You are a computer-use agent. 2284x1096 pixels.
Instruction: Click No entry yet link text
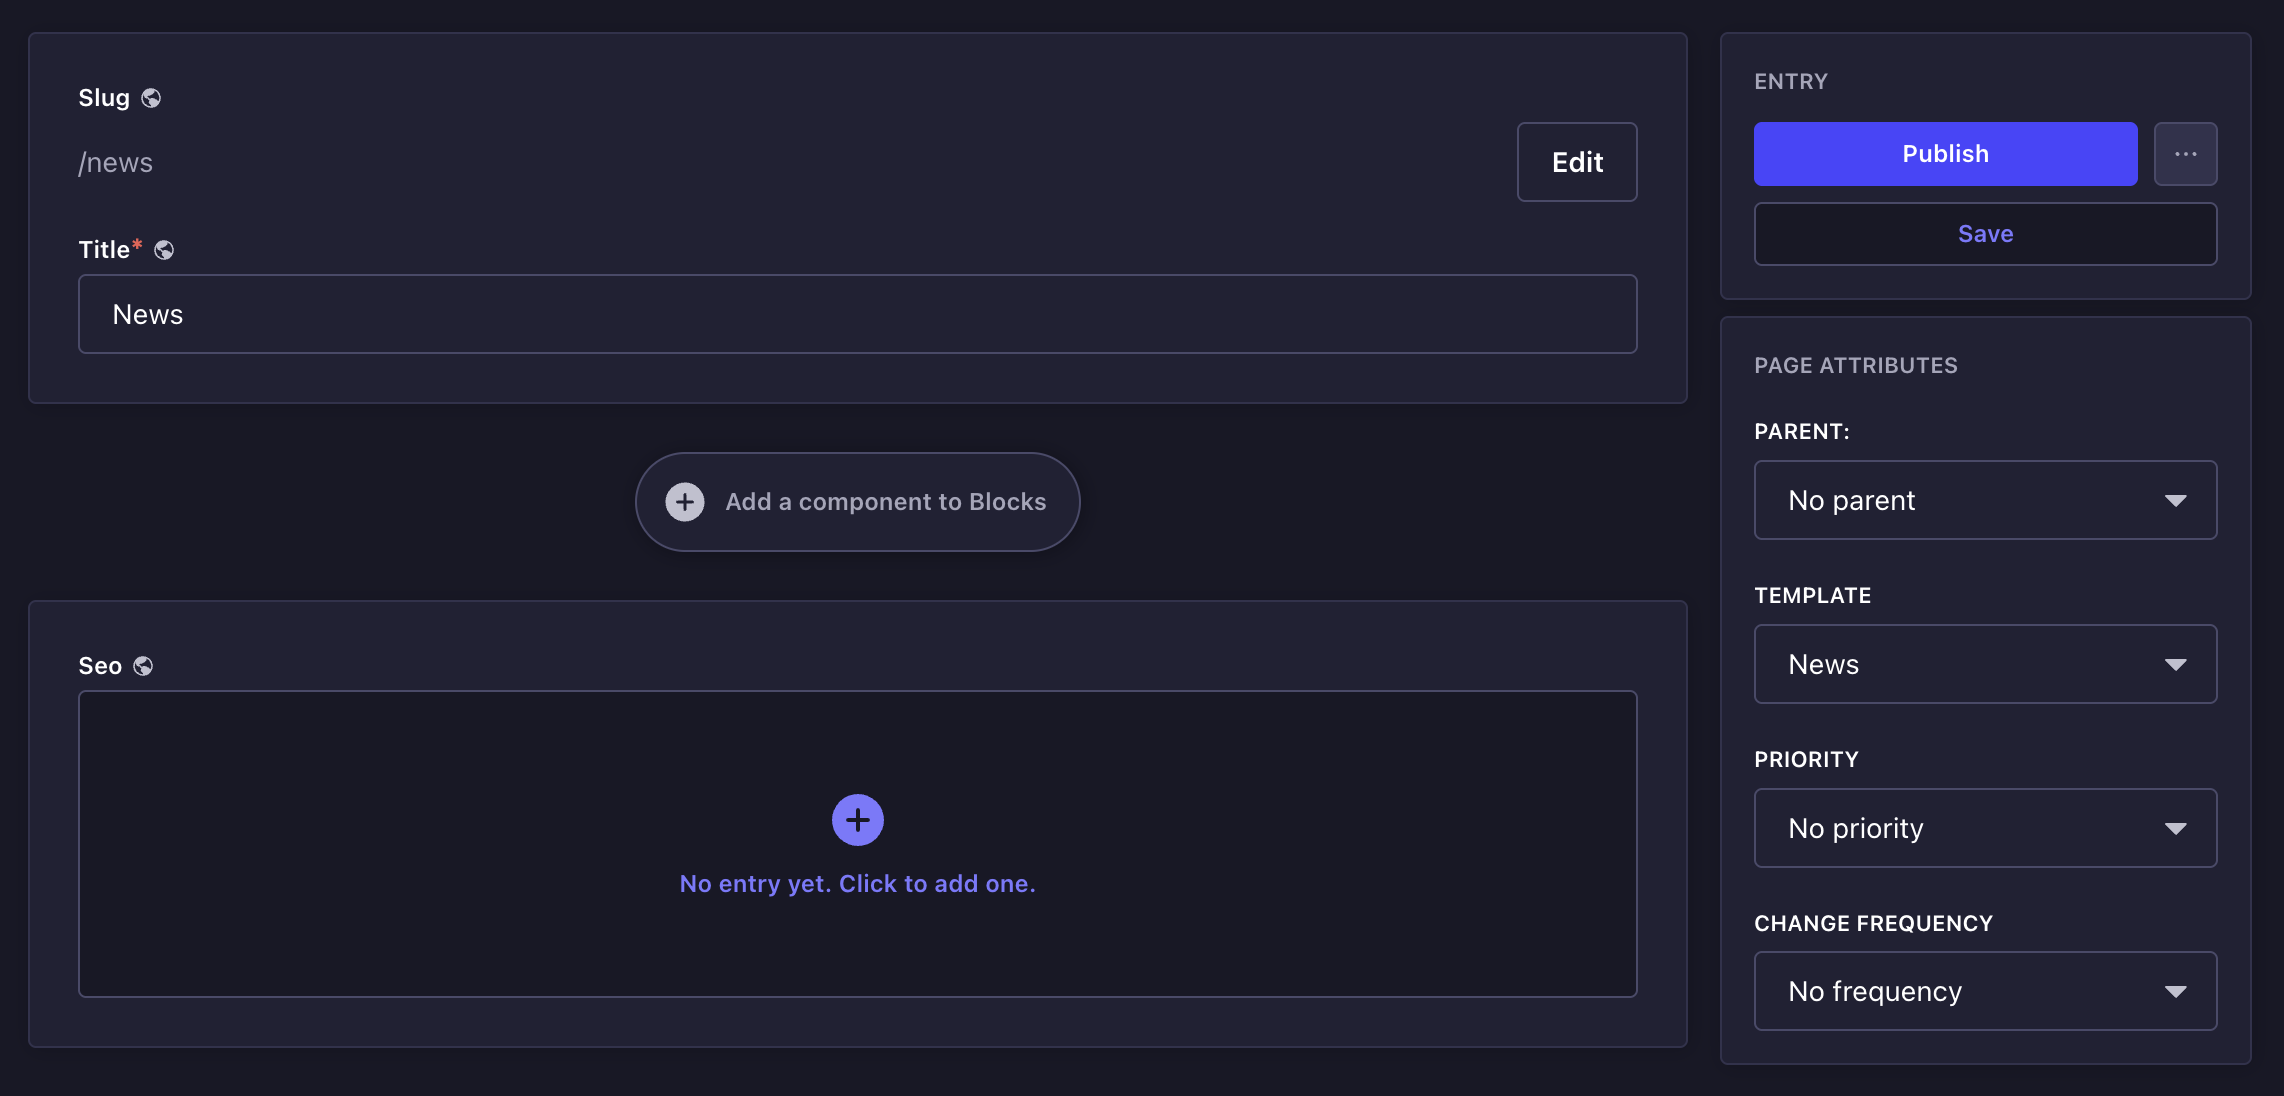point(858,884)
